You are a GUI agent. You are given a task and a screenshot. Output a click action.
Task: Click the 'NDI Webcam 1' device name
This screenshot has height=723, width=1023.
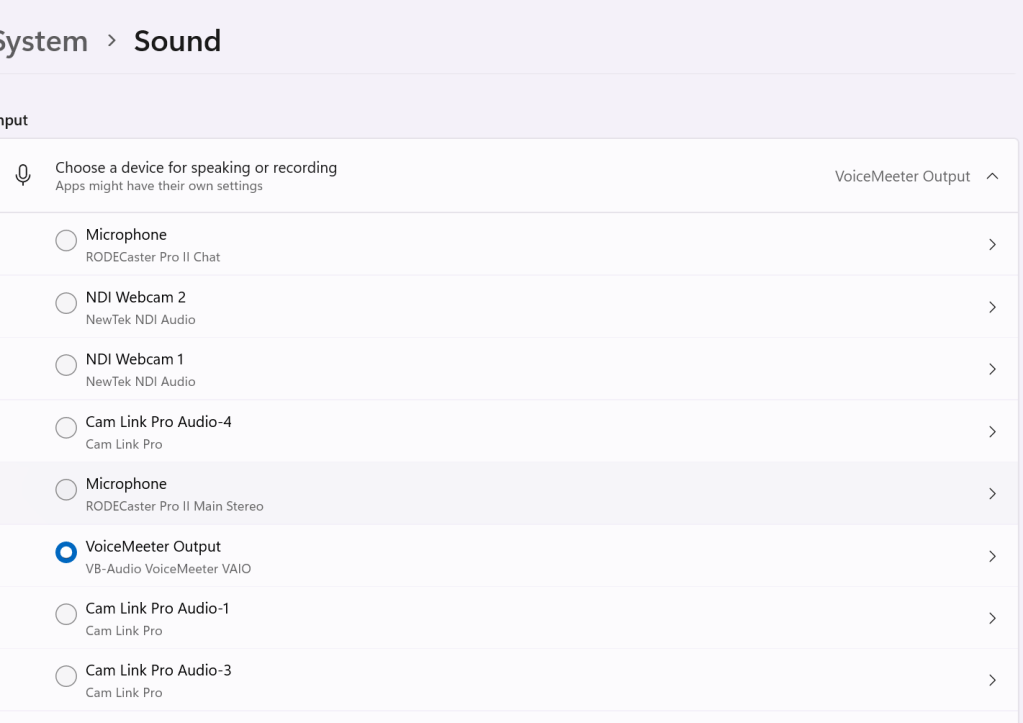click(x=134, y=360)
